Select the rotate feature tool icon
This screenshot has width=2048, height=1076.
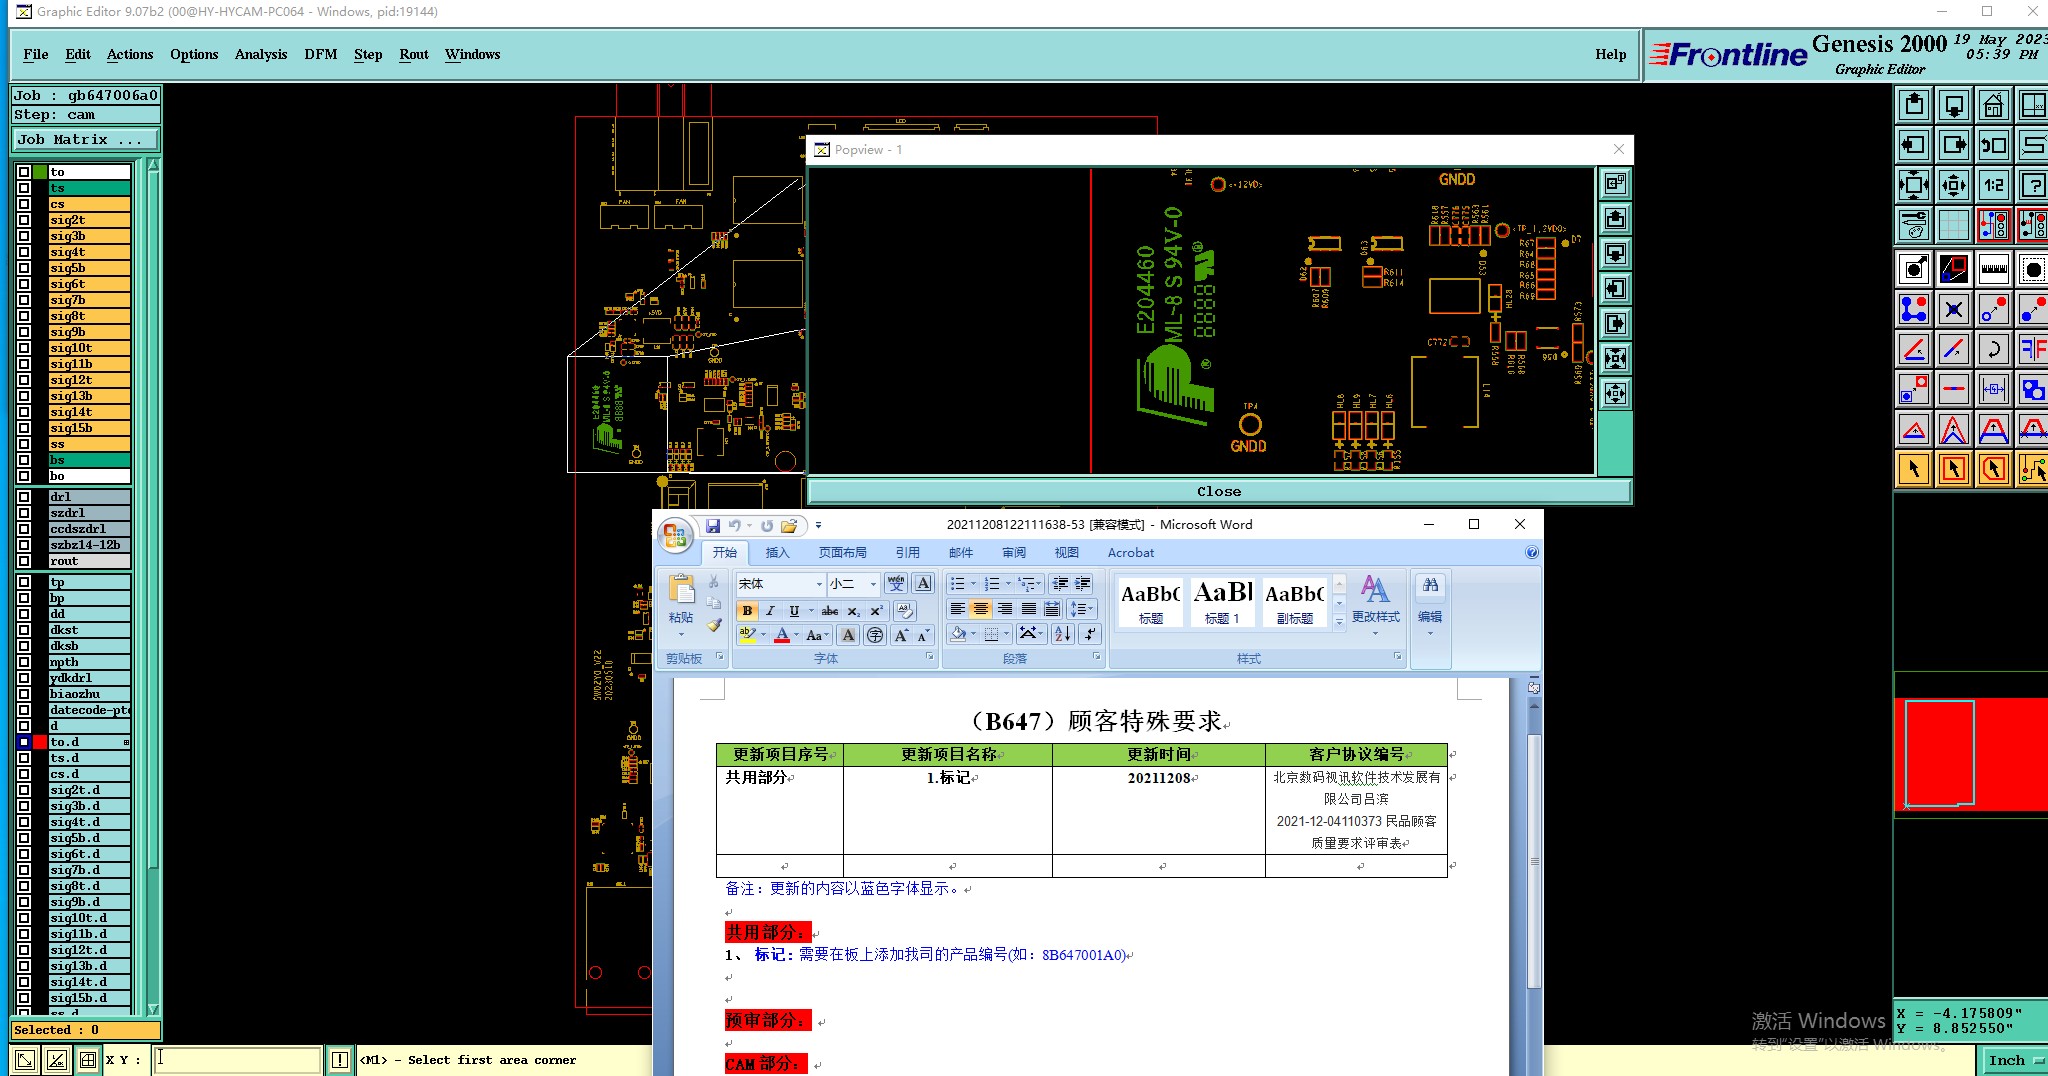coord(1993,349)
